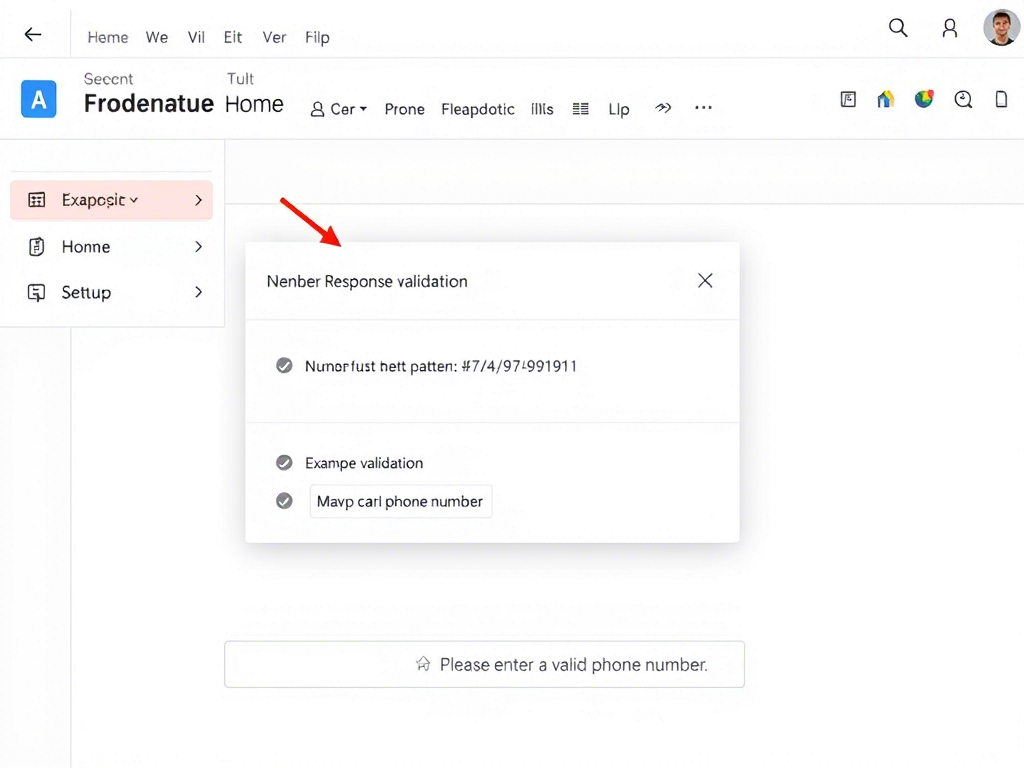
Task: Open the Vil menu
Action: [x=196, y=37]
